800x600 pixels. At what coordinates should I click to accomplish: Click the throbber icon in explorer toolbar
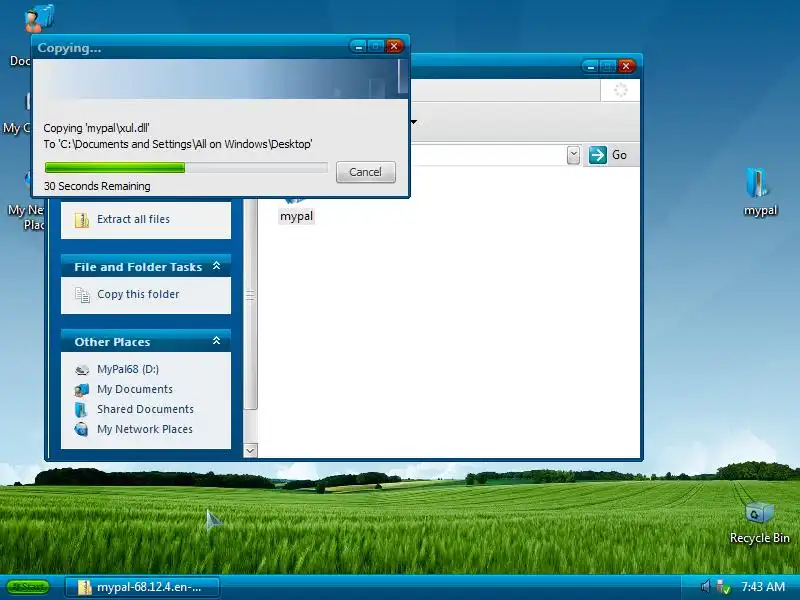(x=620, y=90)
